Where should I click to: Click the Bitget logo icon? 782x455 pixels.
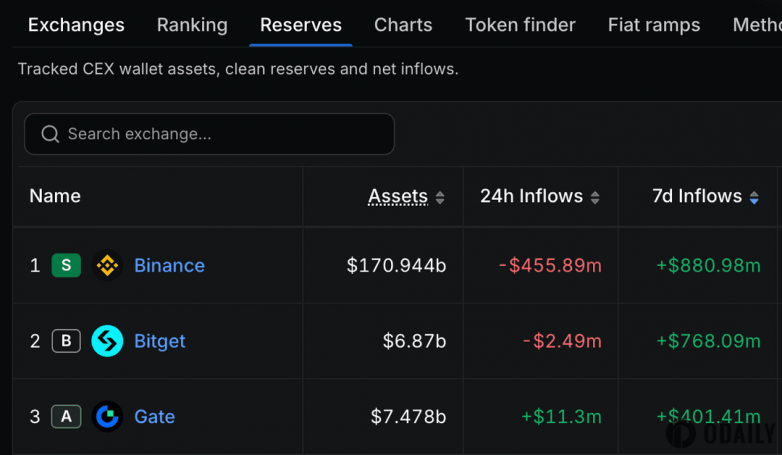[x=107, y=341]
